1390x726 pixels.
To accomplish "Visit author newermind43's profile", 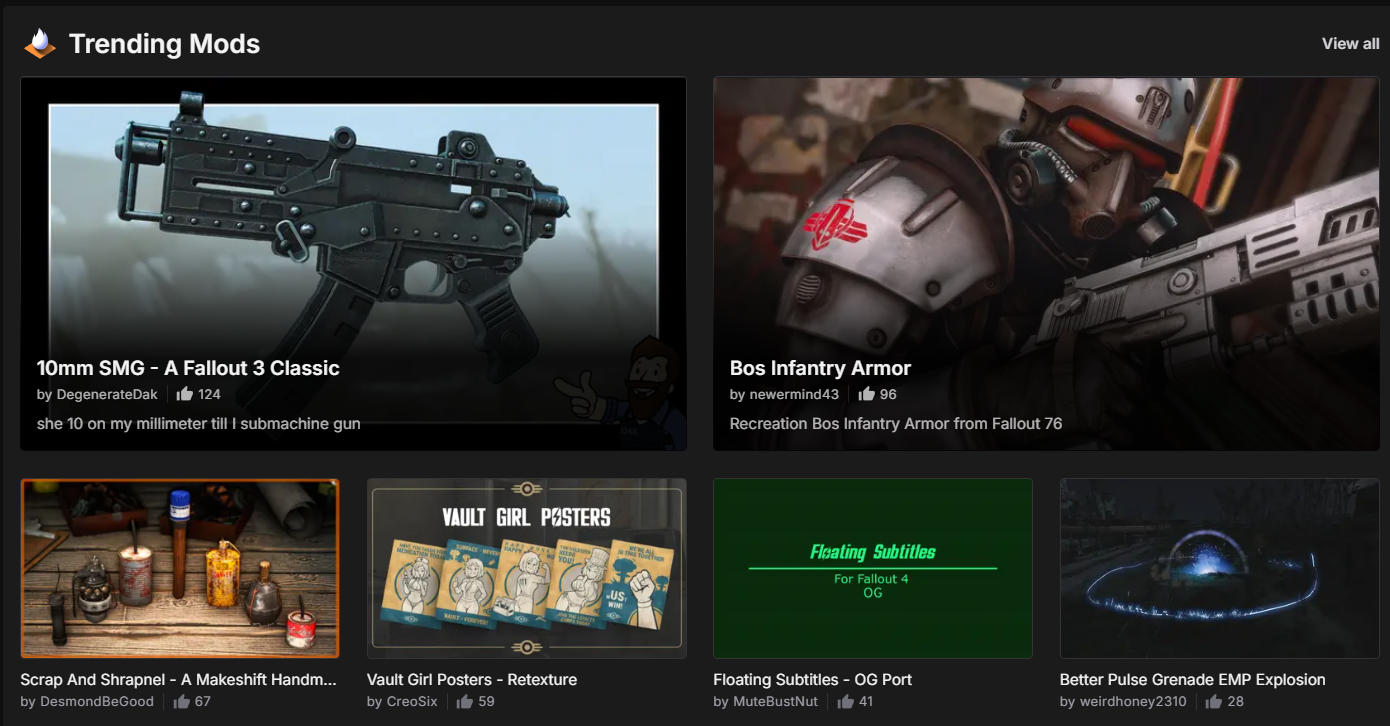I will click(794, 394).
